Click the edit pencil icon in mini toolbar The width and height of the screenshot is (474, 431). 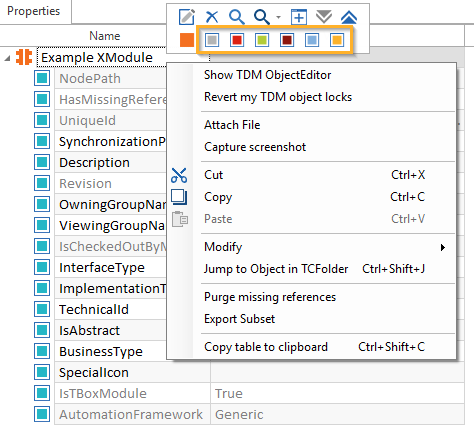tap(187, 17)
